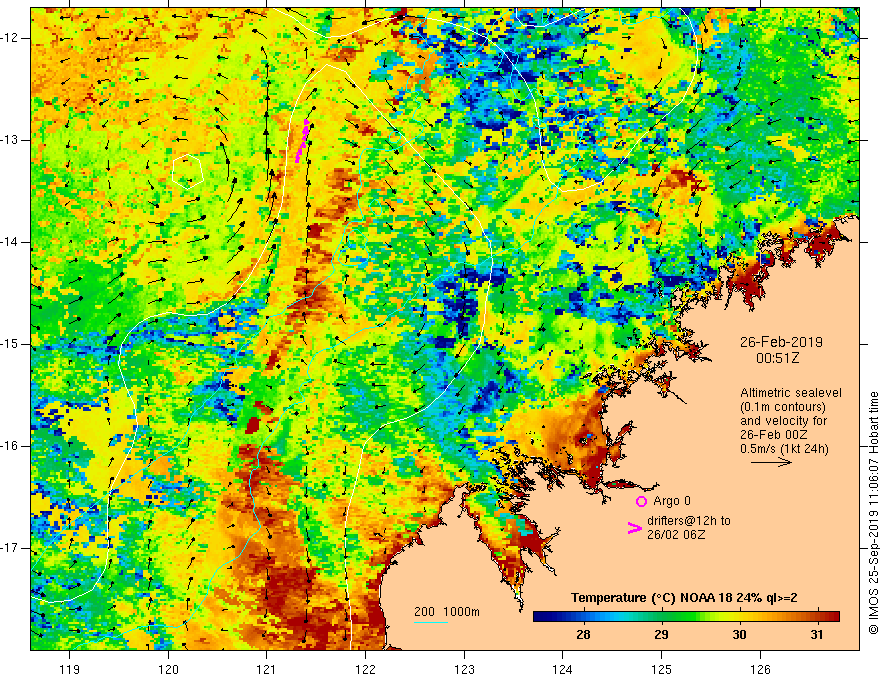Click the 125 longitude axis label
Image resolution: width=880 pixels, height=680 pixels.
click(662, 669)
